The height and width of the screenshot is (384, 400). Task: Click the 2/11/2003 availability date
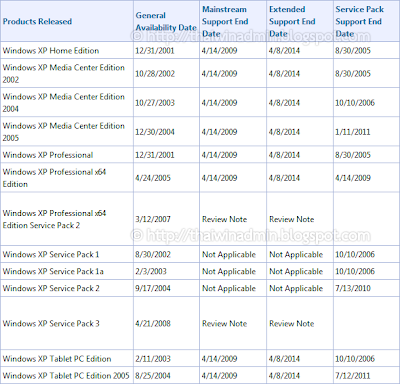(x=153, y=359)
